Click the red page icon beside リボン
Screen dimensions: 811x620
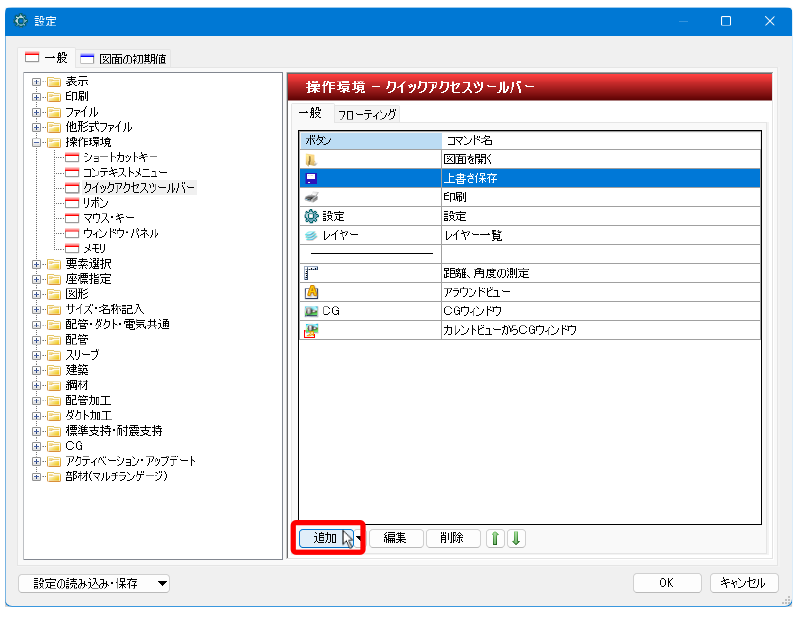tap(72, 203)
